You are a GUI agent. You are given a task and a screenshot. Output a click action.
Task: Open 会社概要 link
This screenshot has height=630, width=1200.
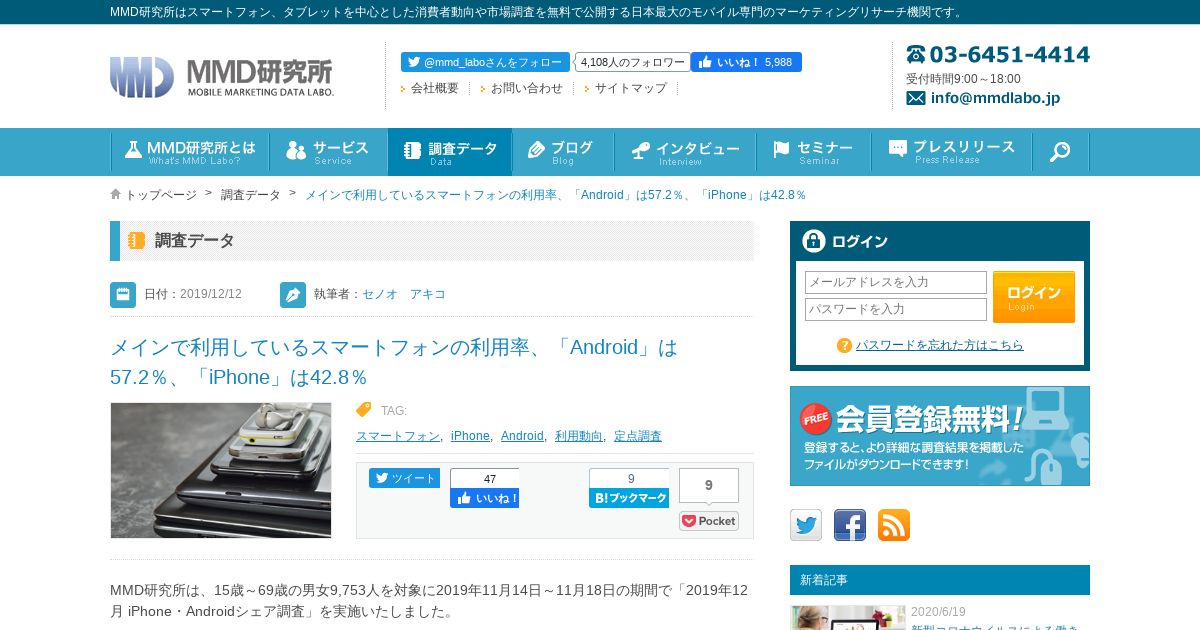point(434,88)
